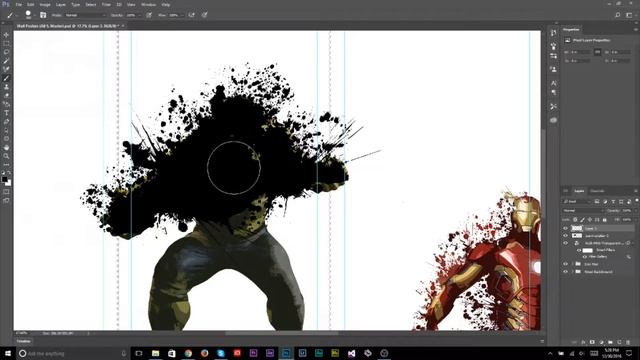Expand the bottom background group

573,271
